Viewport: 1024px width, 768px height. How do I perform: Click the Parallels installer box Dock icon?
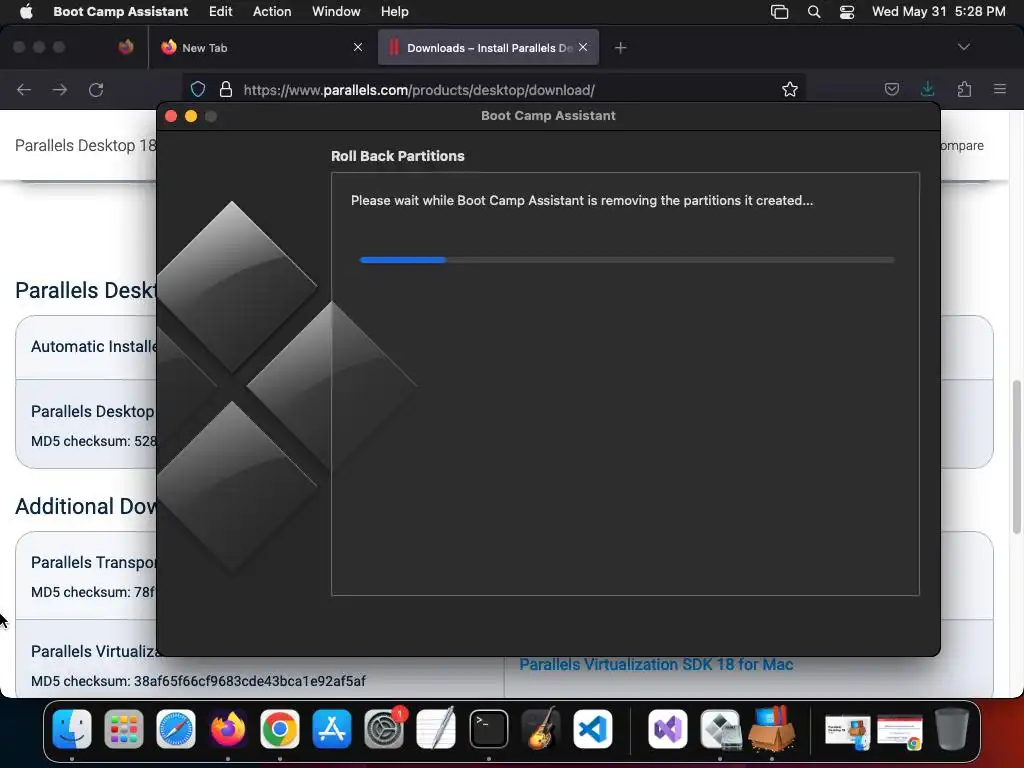(772, 728)
